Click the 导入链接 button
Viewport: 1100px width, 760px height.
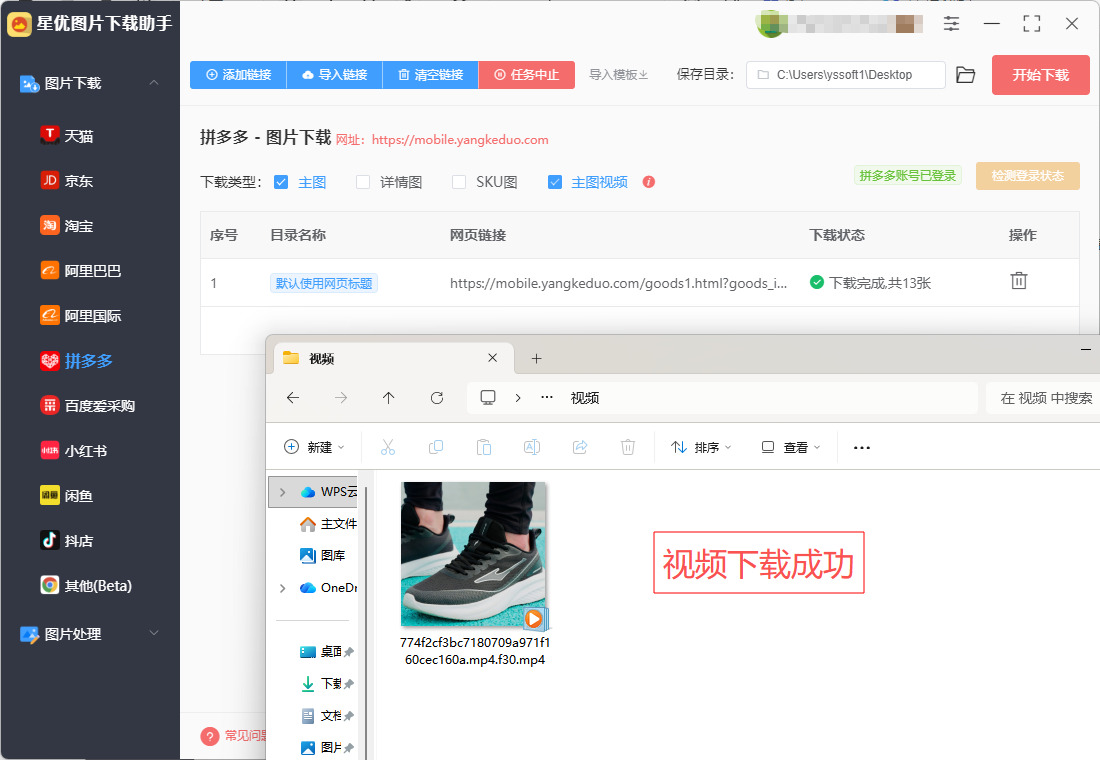(x=335, y=74)
